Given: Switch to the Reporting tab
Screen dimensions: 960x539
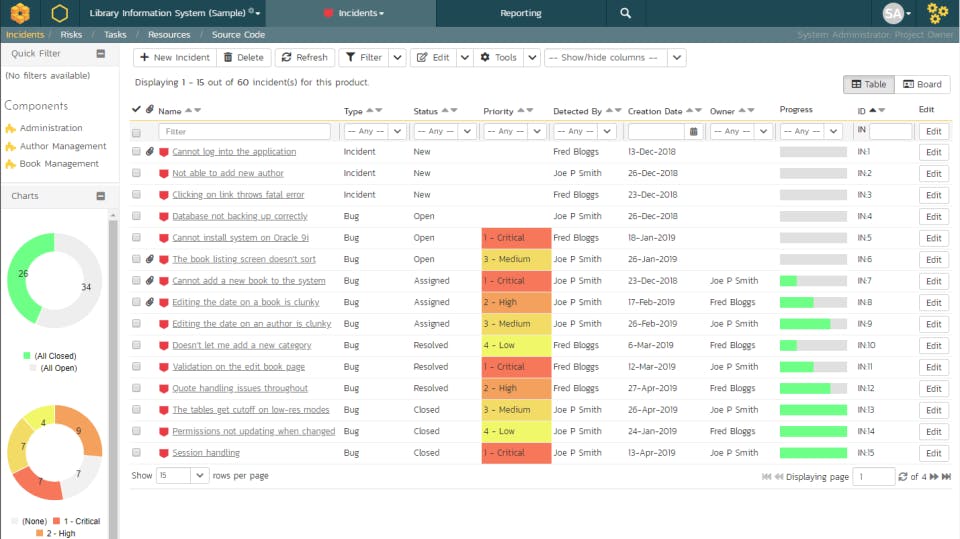Looking at the screenshot, I should (520, 13).
